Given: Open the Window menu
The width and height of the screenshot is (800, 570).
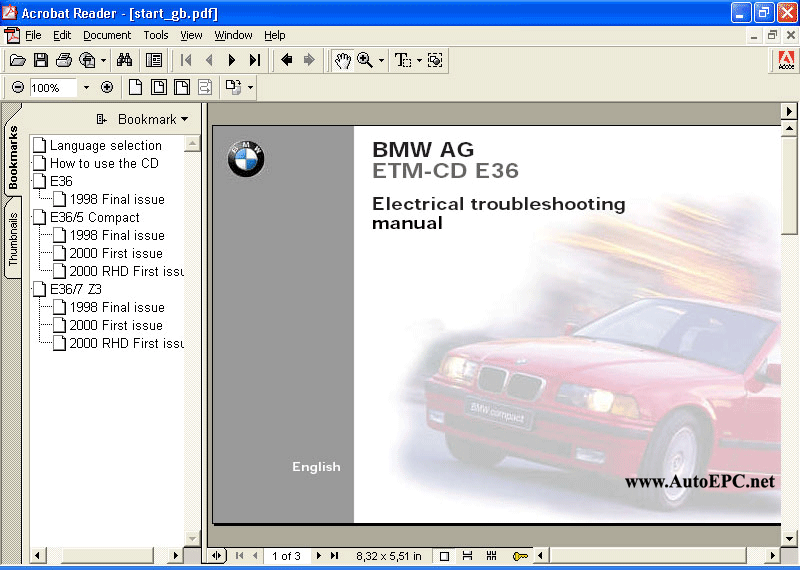Looking at the screenshot, I should pyautogui.click(x=233, y=35).
